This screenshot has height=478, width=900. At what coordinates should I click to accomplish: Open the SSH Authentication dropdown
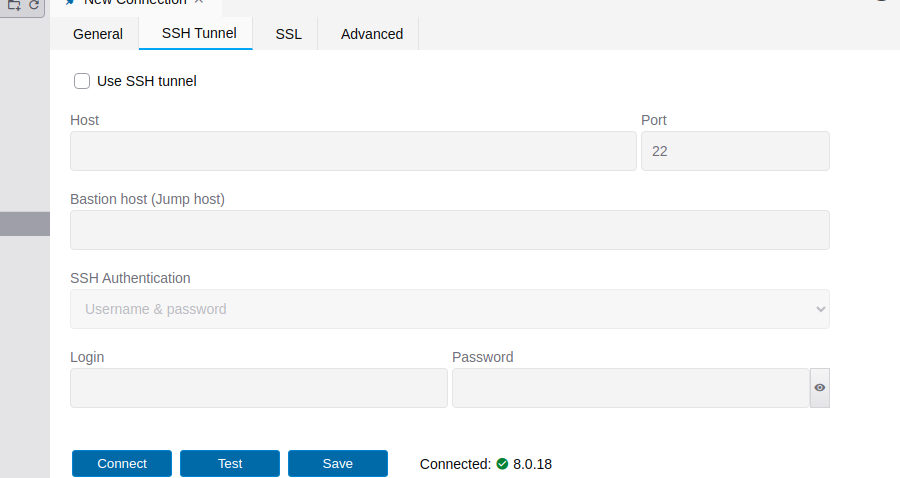(x=450, y=309)
